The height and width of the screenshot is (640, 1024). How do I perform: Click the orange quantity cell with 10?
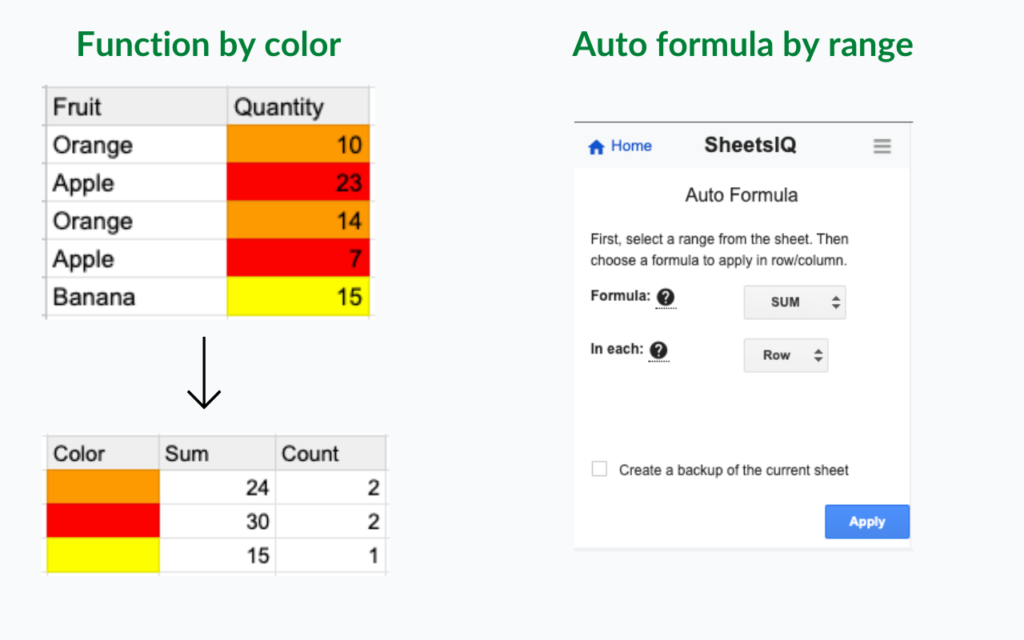[x=298, y=144]
